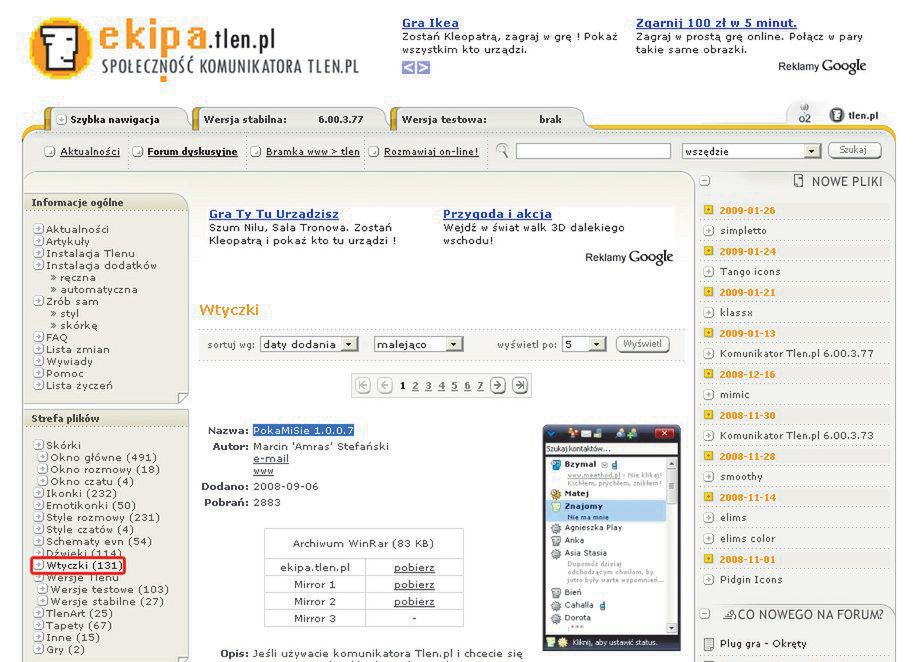Click the next ad arrow under Gra Ikea

pyautogui.click(x=423, y=68)
